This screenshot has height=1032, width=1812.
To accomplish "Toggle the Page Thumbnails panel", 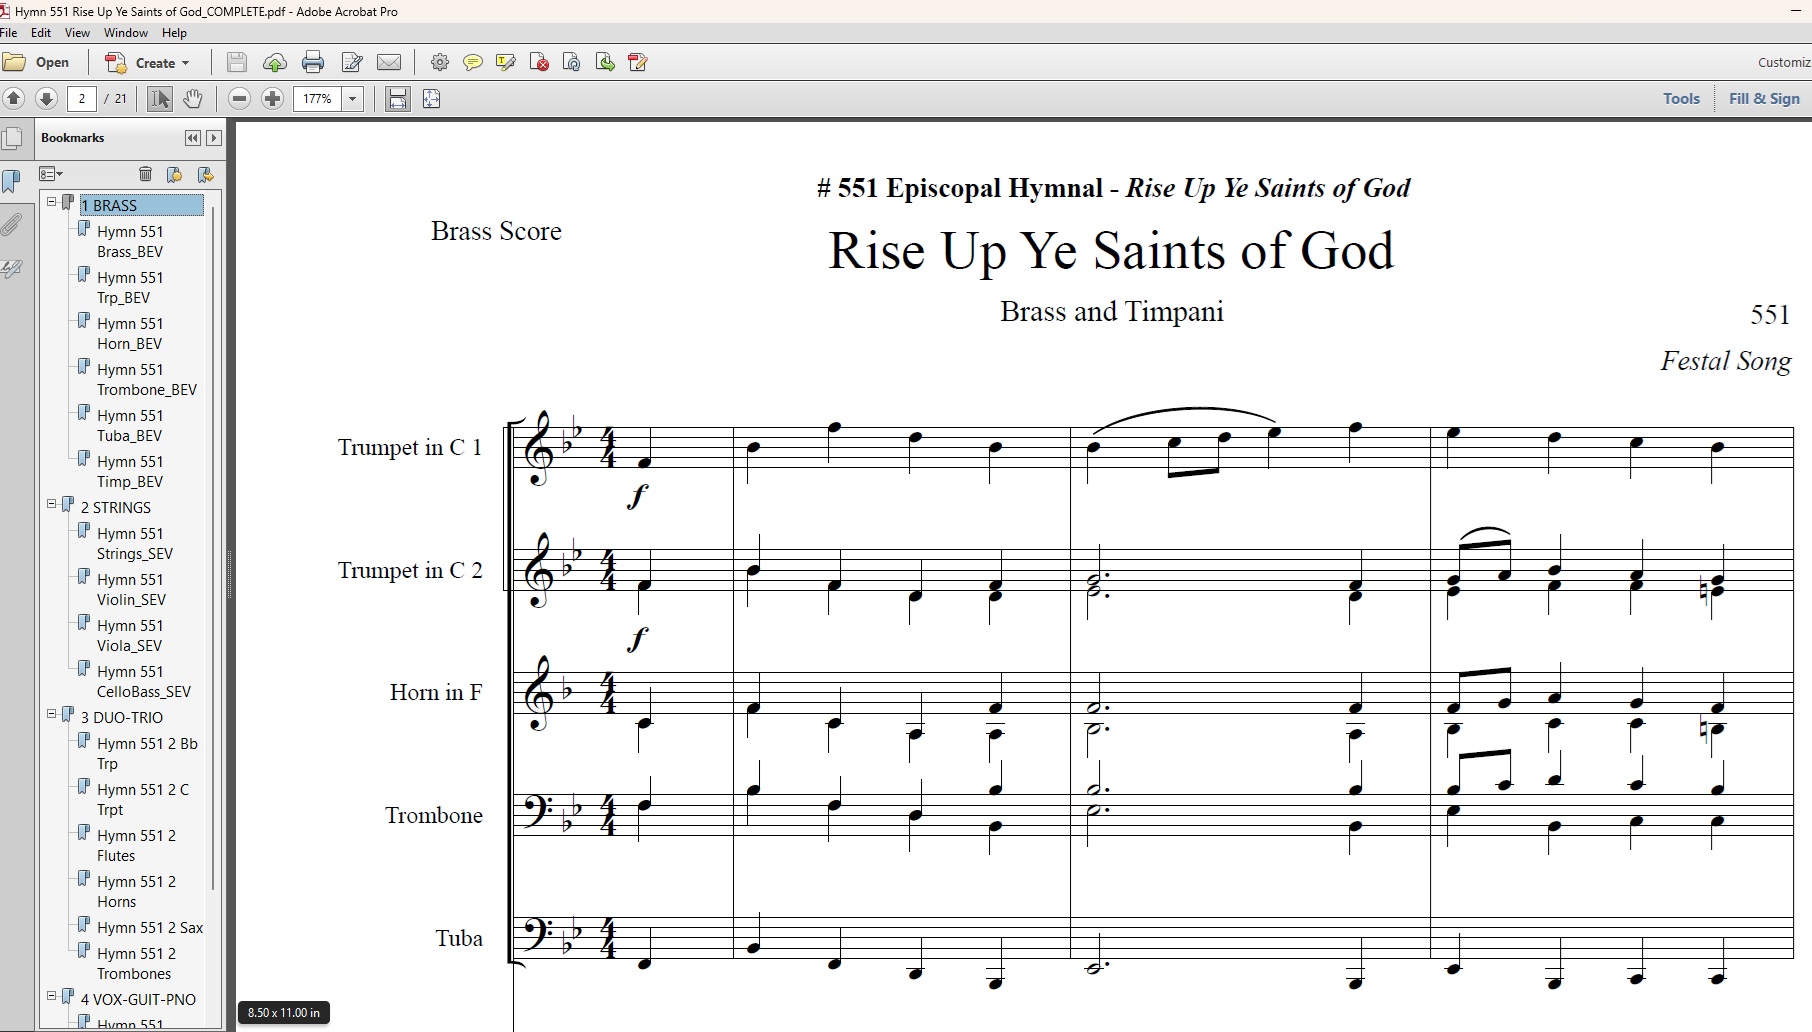I will click(x=12, y=138).
